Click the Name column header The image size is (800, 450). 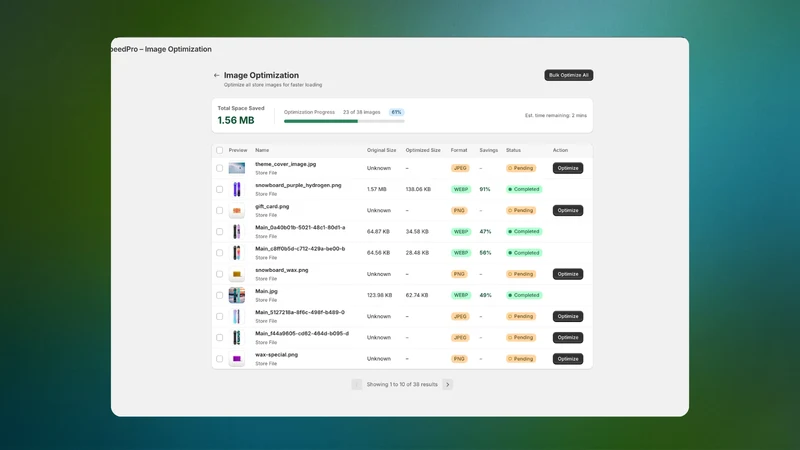point(262,150)
